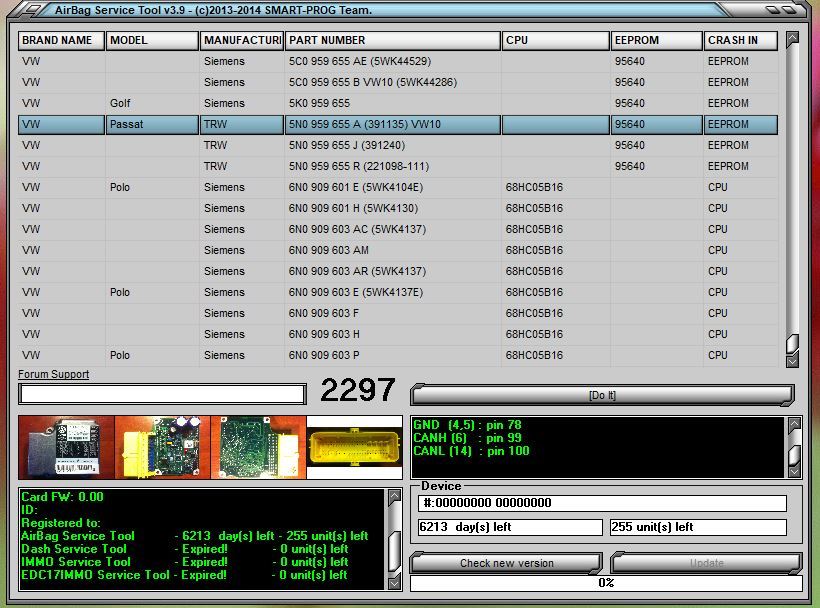Click the "6213 day(s) left" field
The width and height of the screenshot is (820, 608).
(x=510, y=527)
